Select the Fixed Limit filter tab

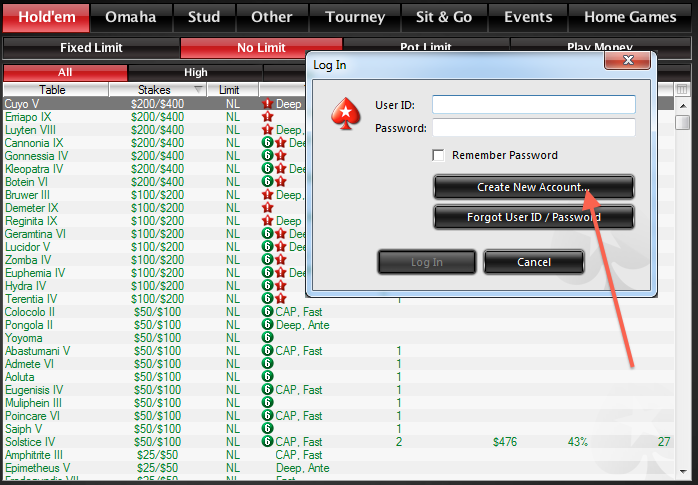pos(90,48)
